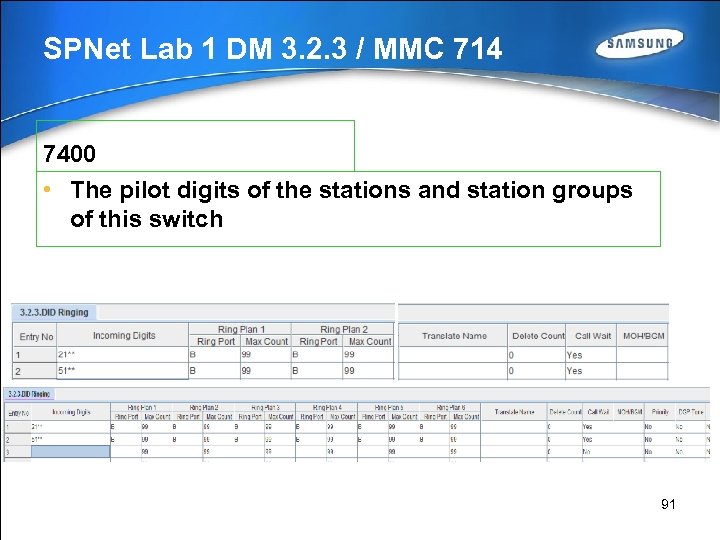Click MOH/BCM header in upper table
This screenshot has height=540, width=720.
643,336
